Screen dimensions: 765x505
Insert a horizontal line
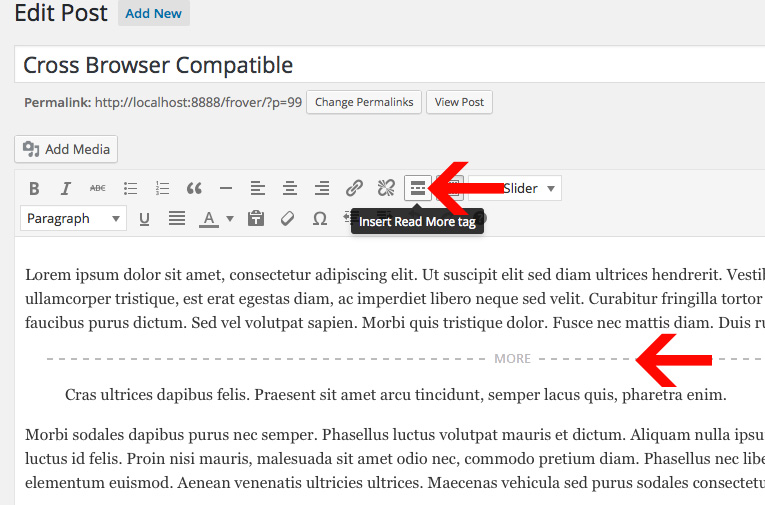coord(226,188)
